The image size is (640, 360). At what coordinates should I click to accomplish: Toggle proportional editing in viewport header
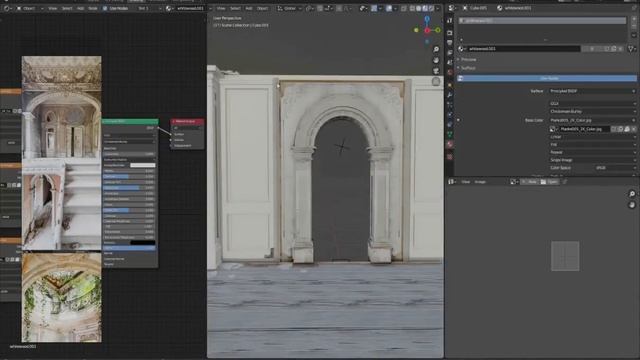[x=339, y=8]
